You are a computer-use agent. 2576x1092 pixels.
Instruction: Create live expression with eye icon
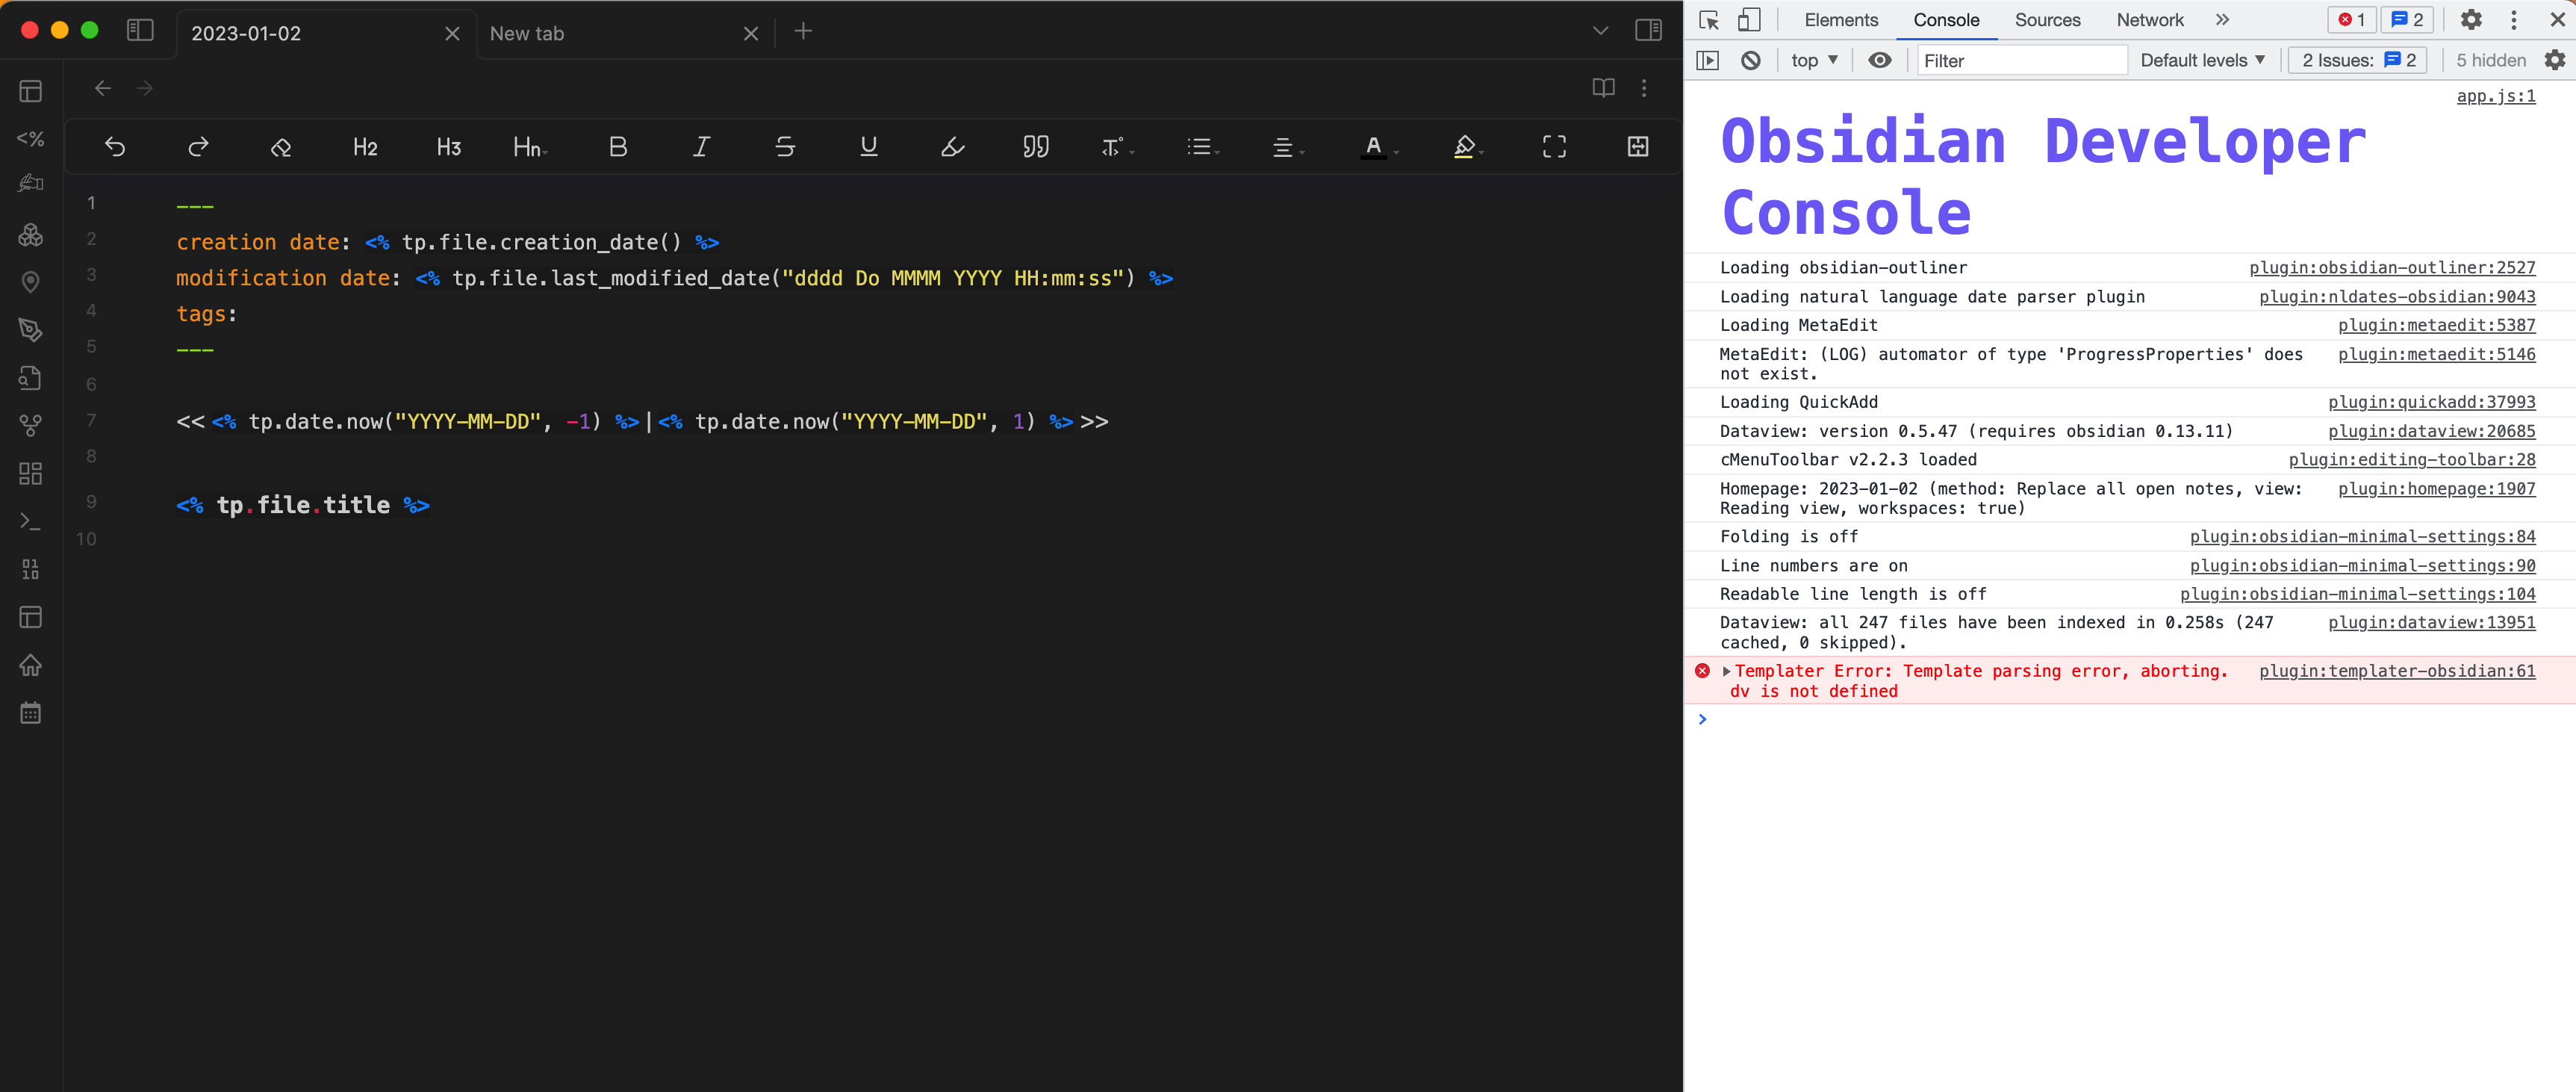point(1880,60)
